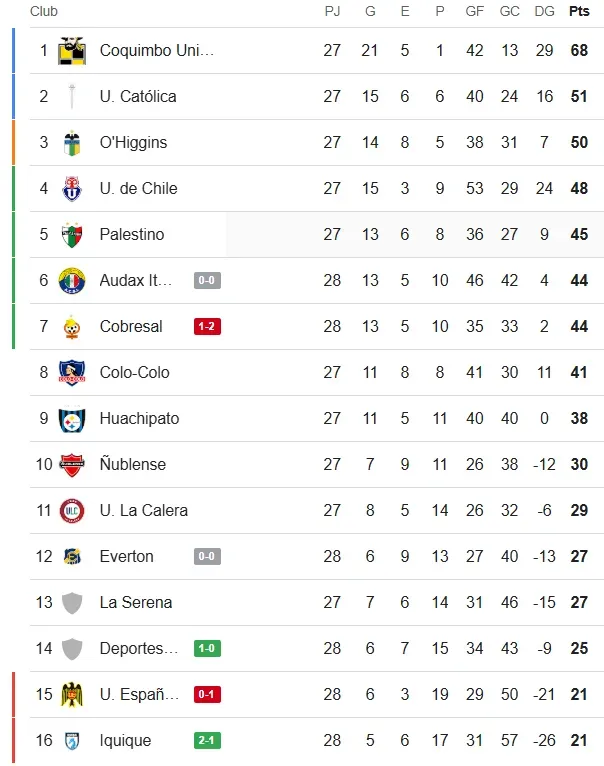The width and height of the screenshot is (604, 766).
Task: Click the U. Católica team logo
Action: [72, 96]
